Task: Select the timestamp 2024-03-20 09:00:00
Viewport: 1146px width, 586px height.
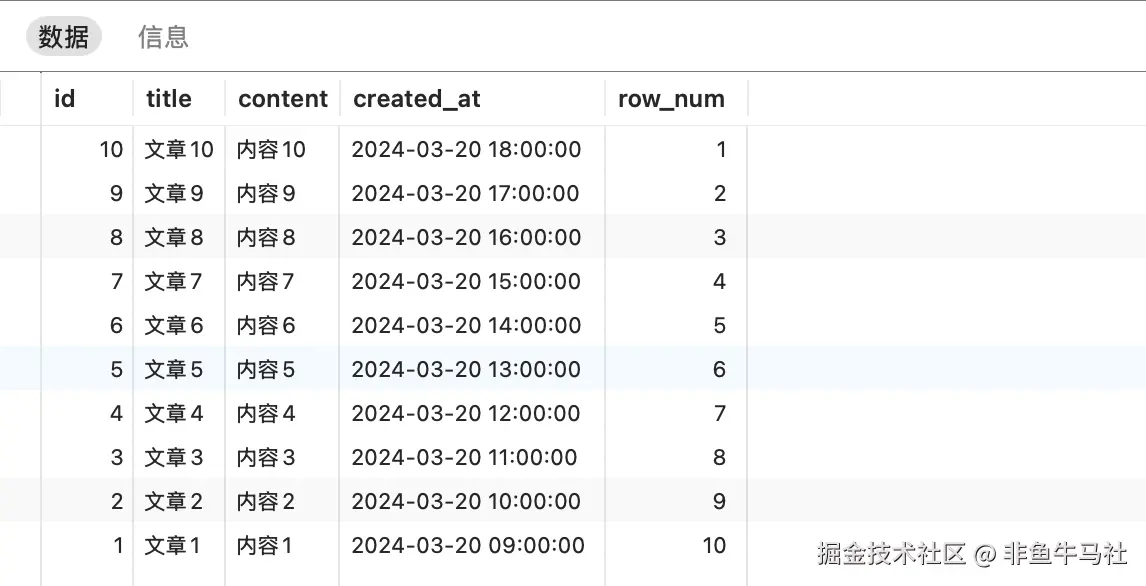Action: point(468,546)
